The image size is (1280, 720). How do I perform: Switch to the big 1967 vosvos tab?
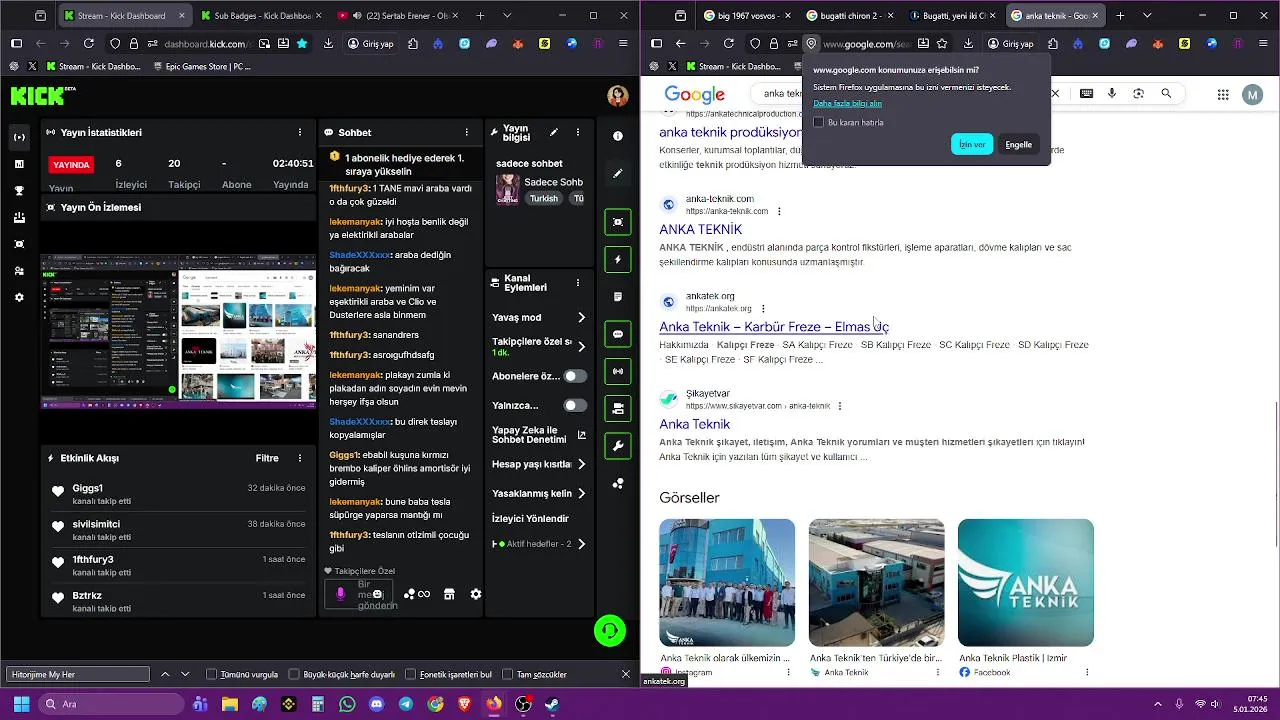point(746,16)
